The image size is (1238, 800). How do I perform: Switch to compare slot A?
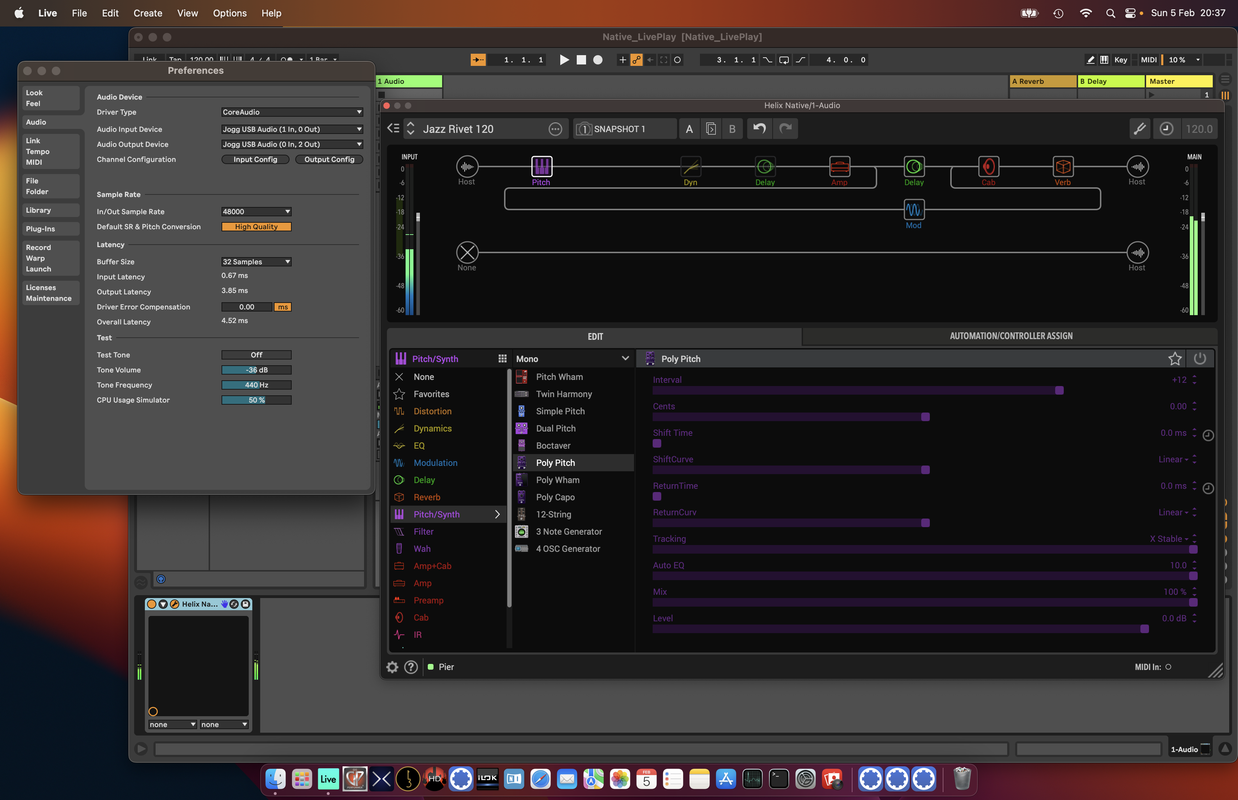[x=689, y=129]
